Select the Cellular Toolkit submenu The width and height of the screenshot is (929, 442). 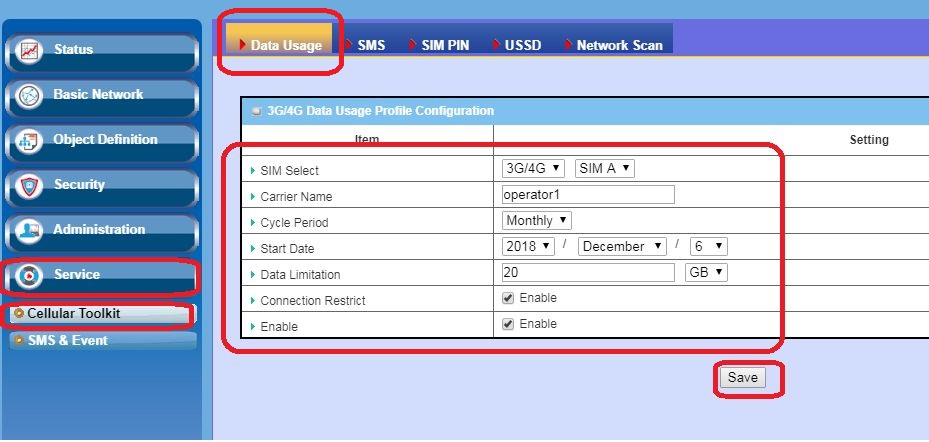pyautogui.click(x=101, y=315)
